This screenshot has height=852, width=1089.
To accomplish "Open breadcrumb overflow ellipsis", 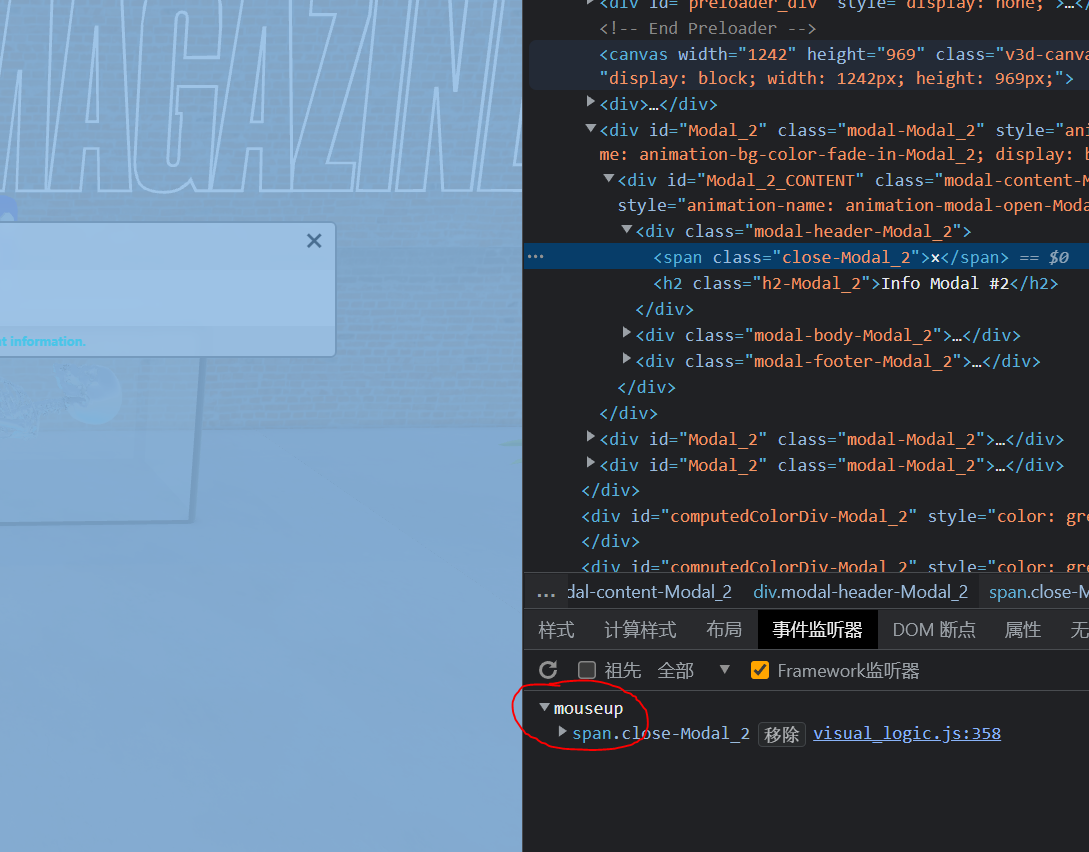I will tap(546, 592).
